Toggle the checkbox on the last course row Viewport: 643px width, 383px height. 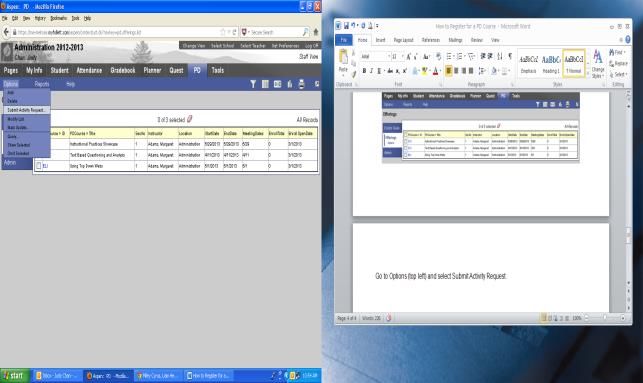click(x=39, y=166)
